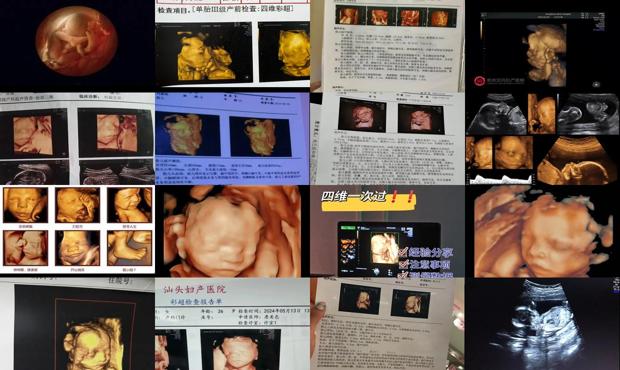Viewport: 620px width, 370px height.
Task: Tick the checkbox next to 注意事项
Action: (x=403, y=263)
